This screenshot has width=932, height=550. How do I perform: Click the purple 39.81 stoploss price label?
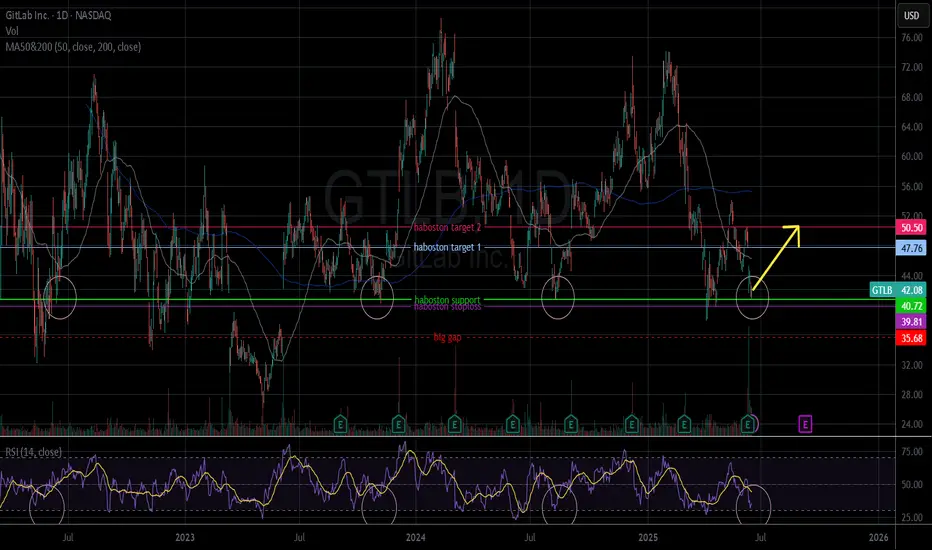pyautogui.click(x=911, y=322)
